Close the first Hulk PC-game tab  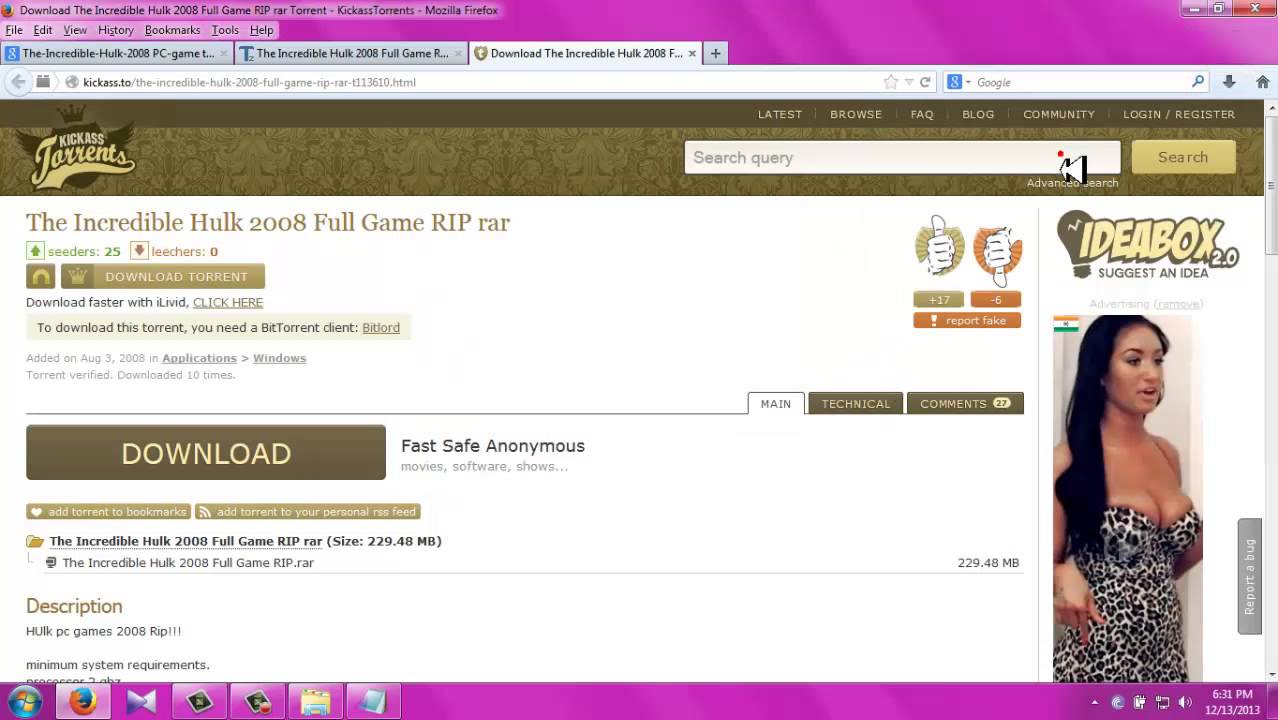click(x=225, y=53)
